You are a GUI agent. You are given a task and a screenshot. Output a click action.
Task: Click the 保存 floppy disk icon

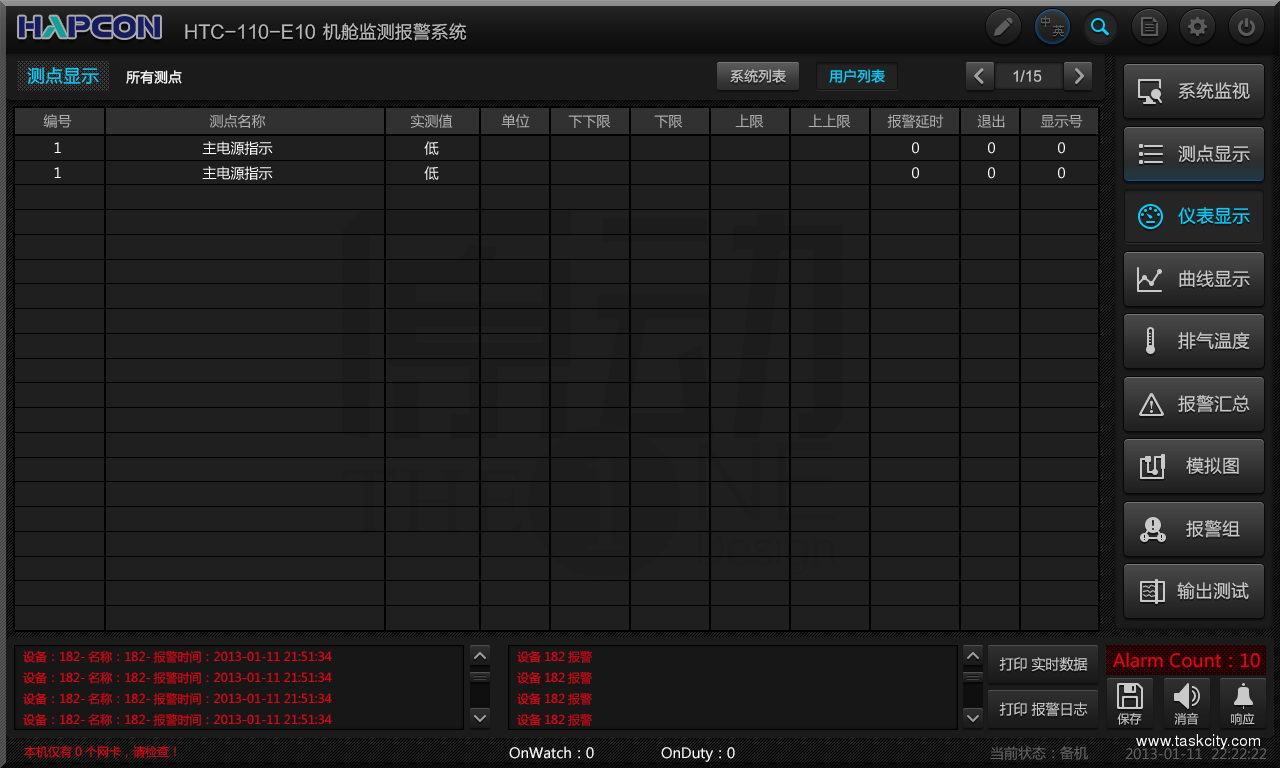(x=1130, y=704)
